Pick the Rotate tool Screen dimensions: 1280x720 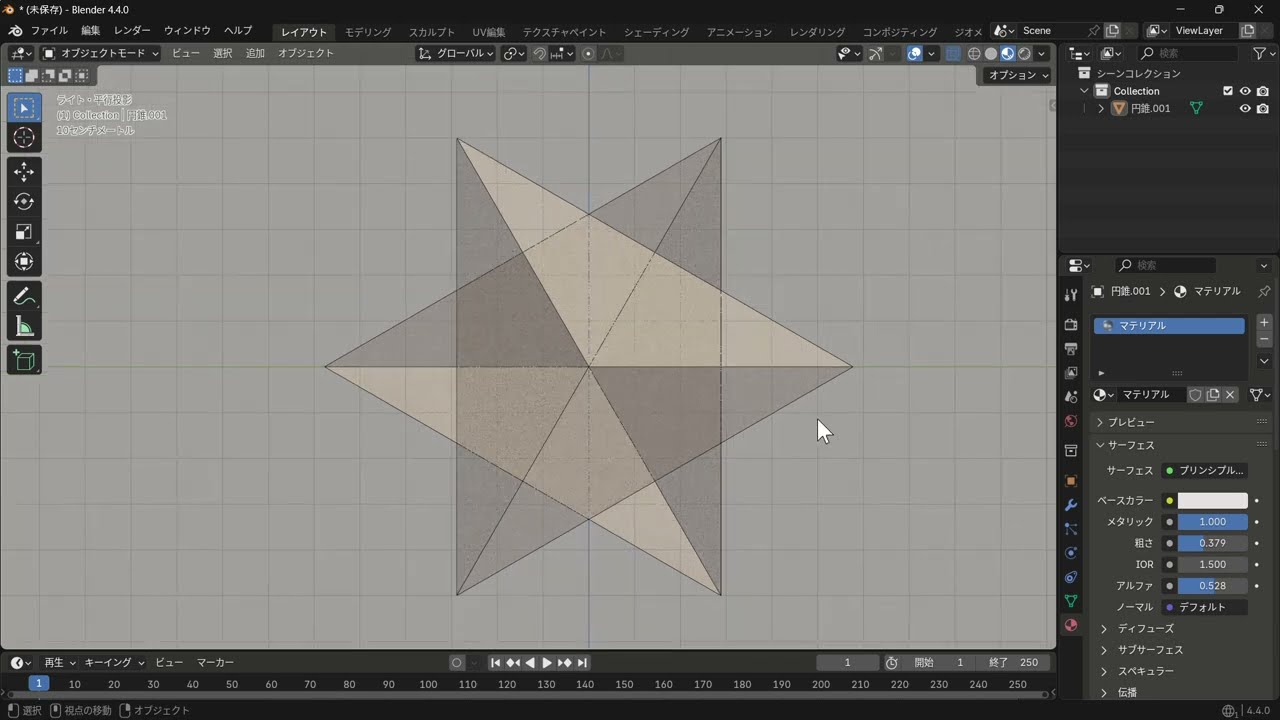point(24,202)
